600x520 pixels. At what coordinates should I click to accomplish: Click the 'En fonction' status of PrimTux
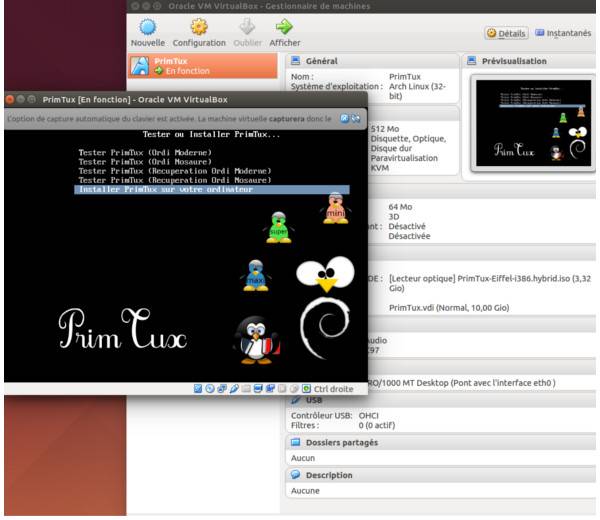[x=188, y=71]
